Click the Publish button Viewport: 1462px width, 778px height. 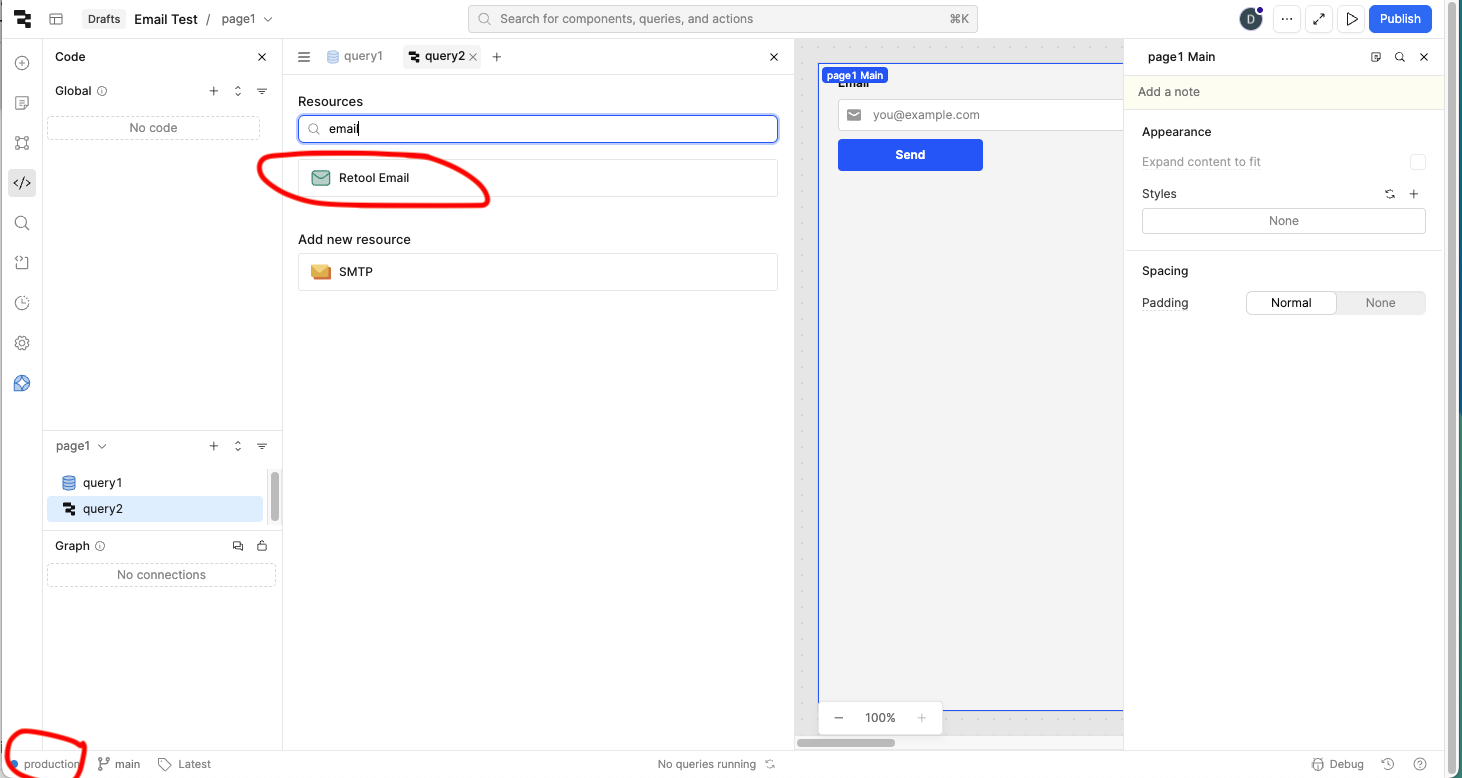(1400, 19)
